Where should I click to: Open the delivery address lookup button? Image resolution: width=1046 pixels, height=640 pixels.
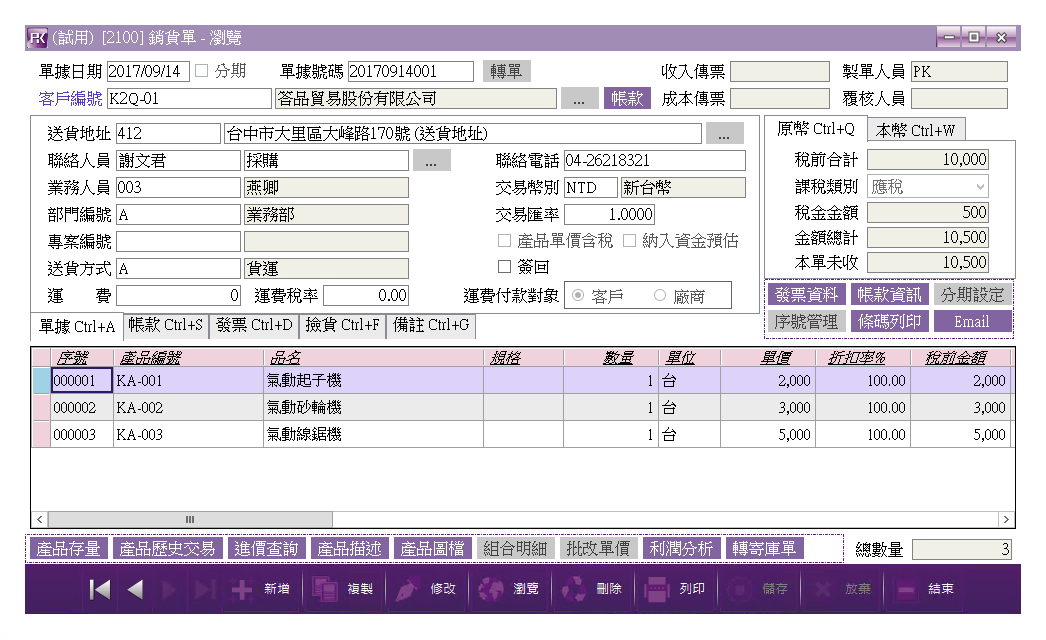click(x=724, y=133)
